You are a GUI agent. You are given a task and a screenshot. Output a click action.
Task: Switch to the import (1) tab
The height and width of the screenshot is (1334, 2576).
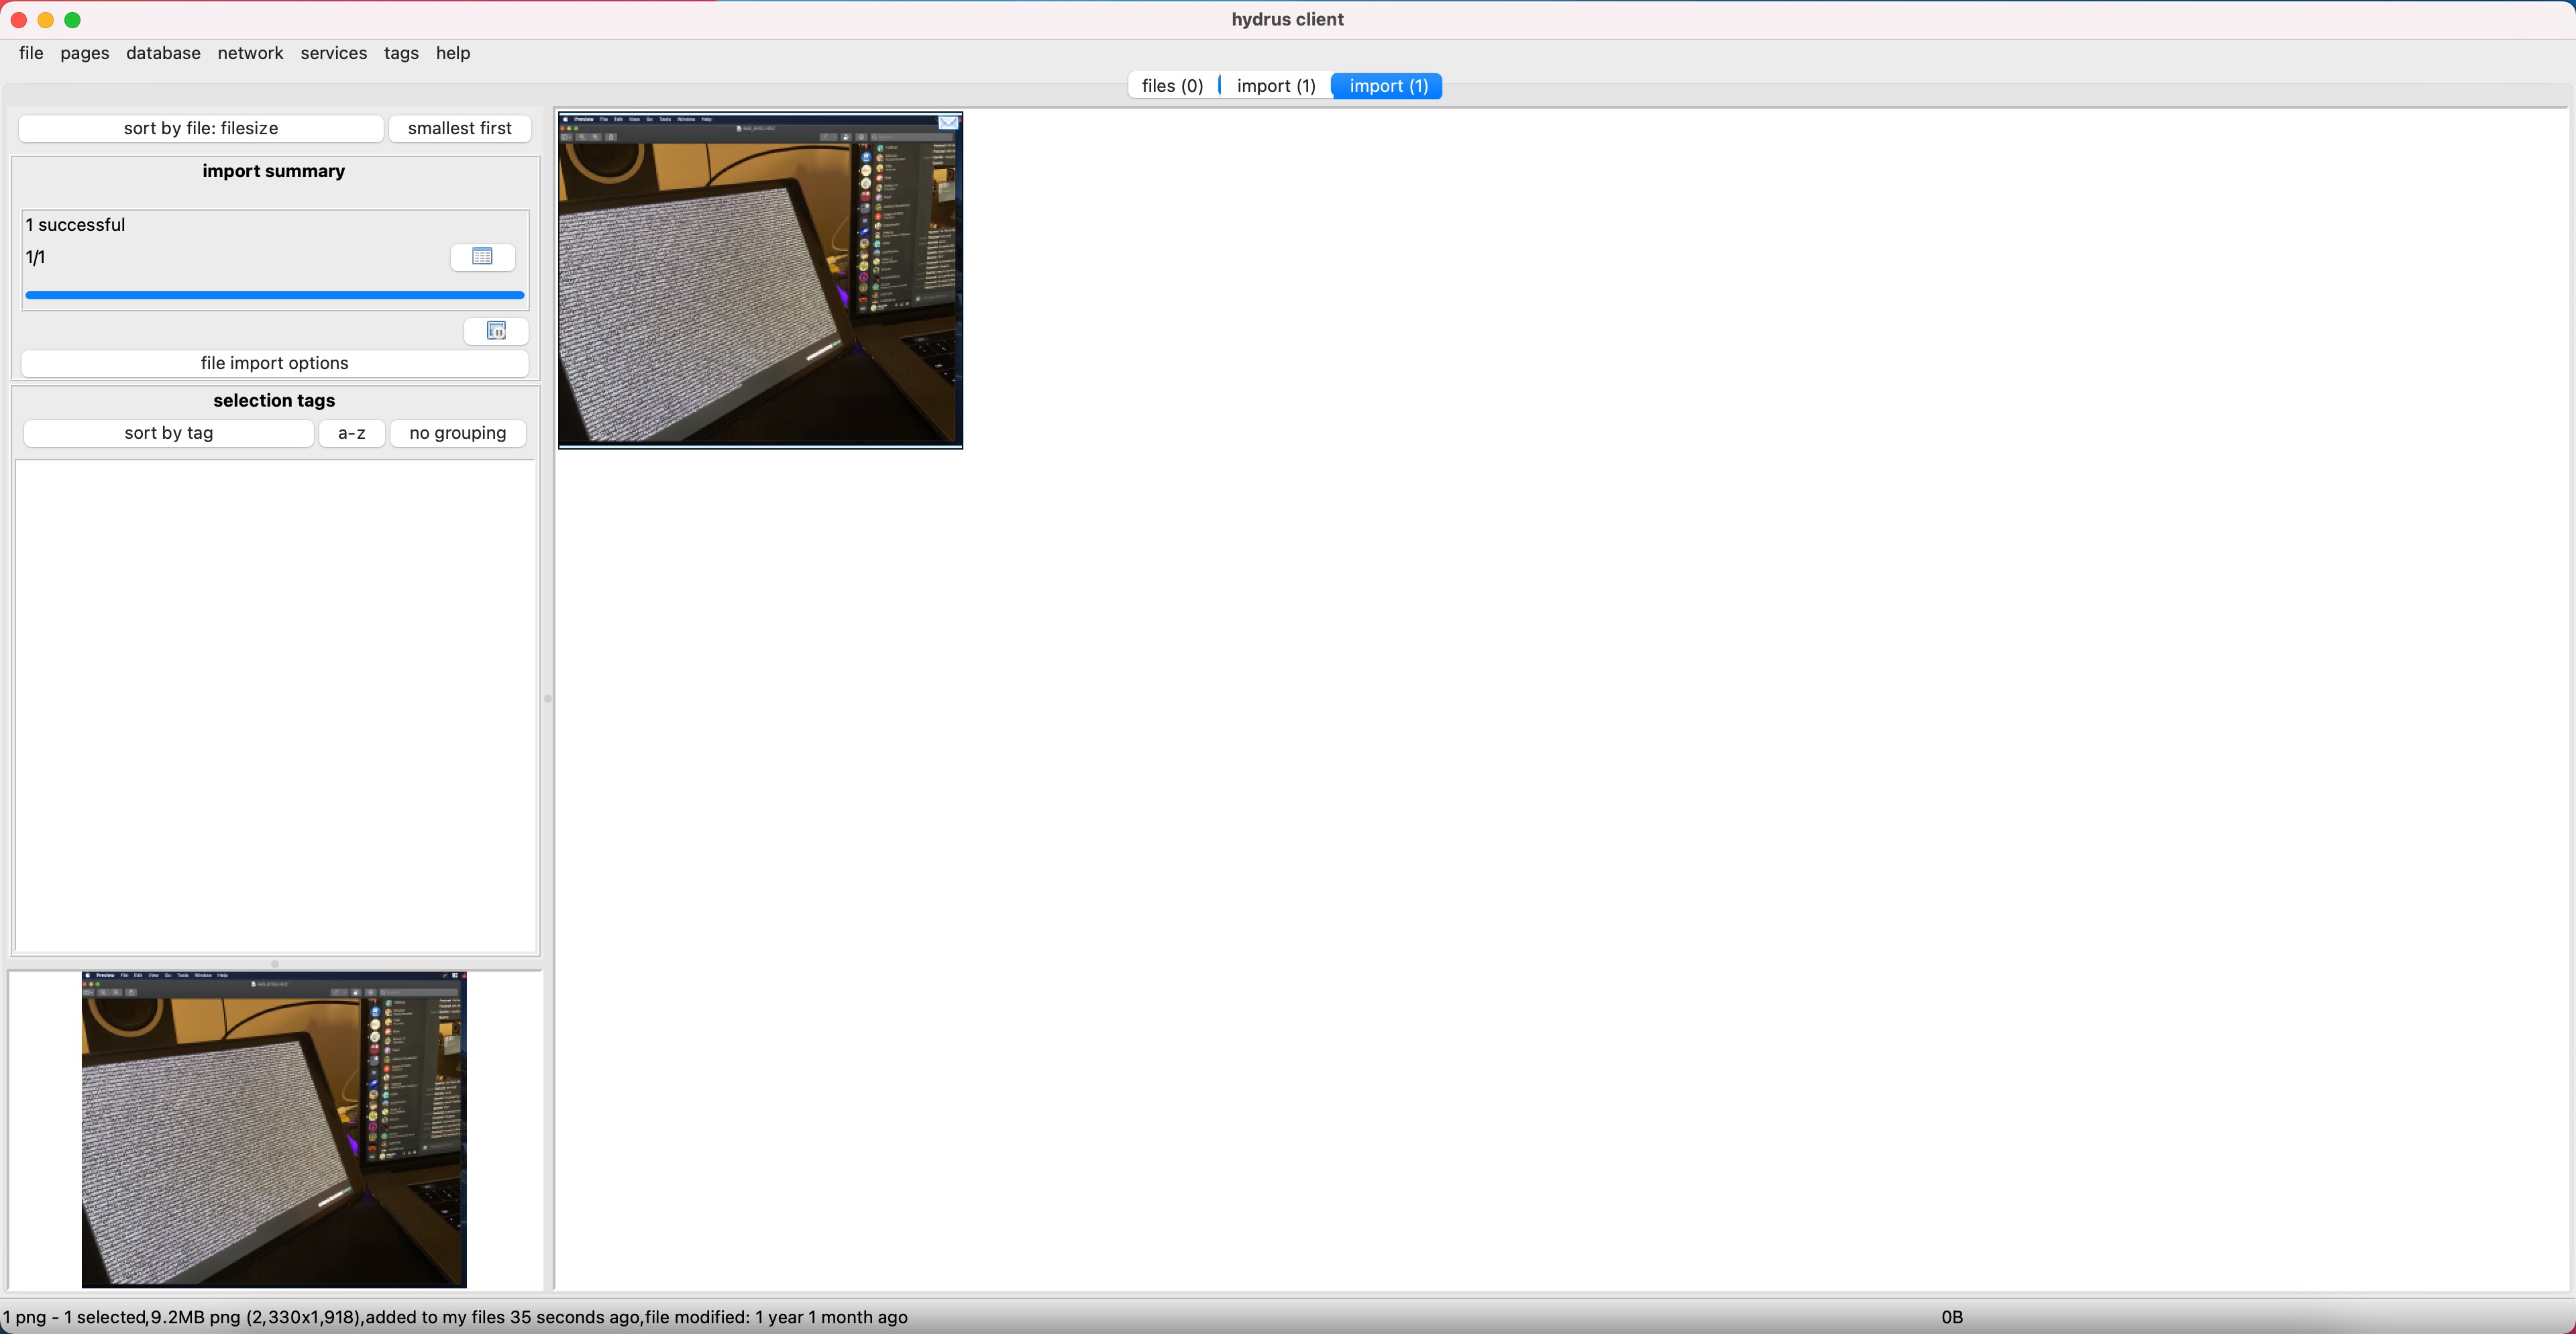[x=1275, y=86]
